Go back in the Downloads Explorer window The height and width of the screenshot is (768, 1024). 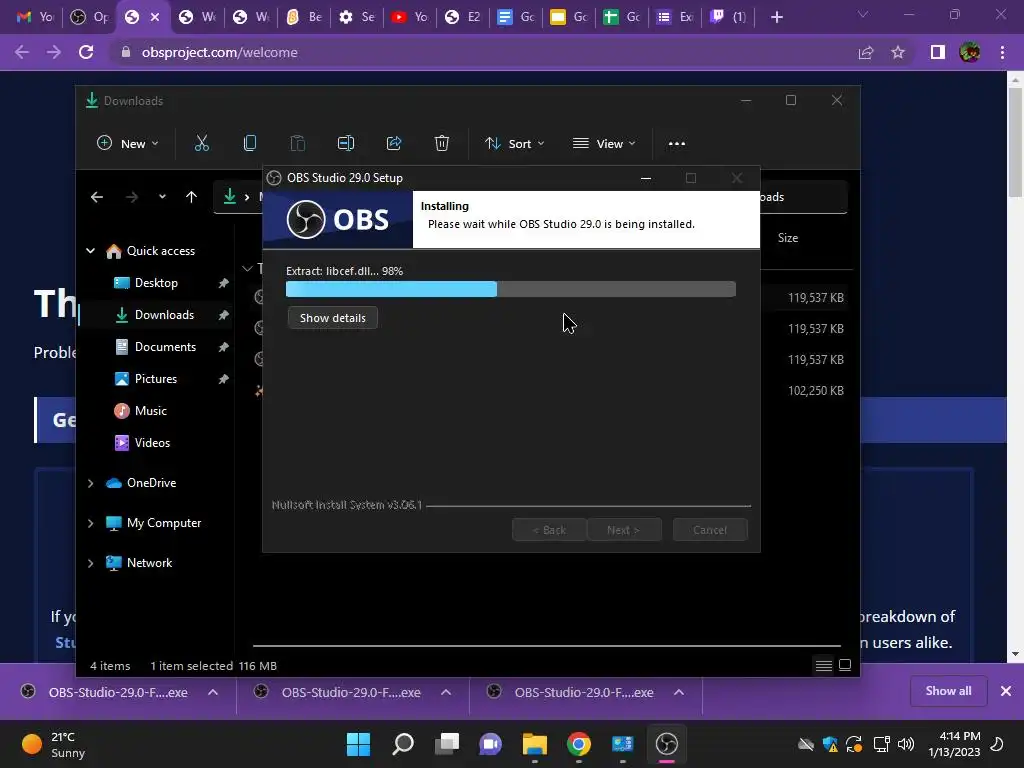(97, 197)
